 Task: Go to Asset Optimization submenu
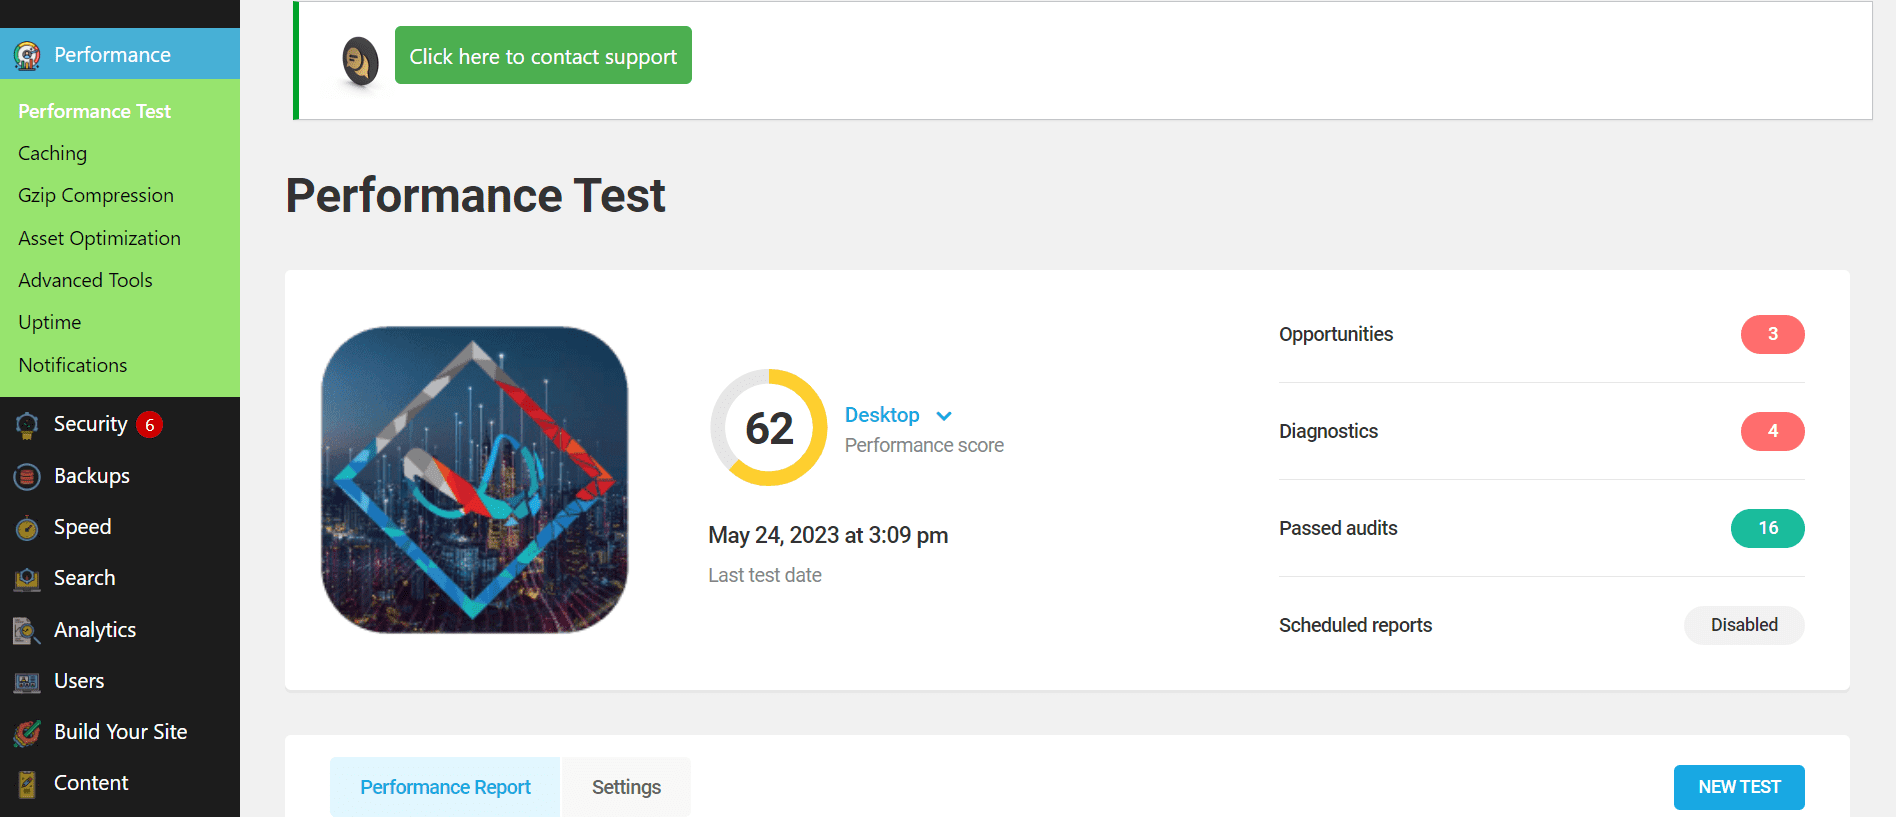[99, 238]
